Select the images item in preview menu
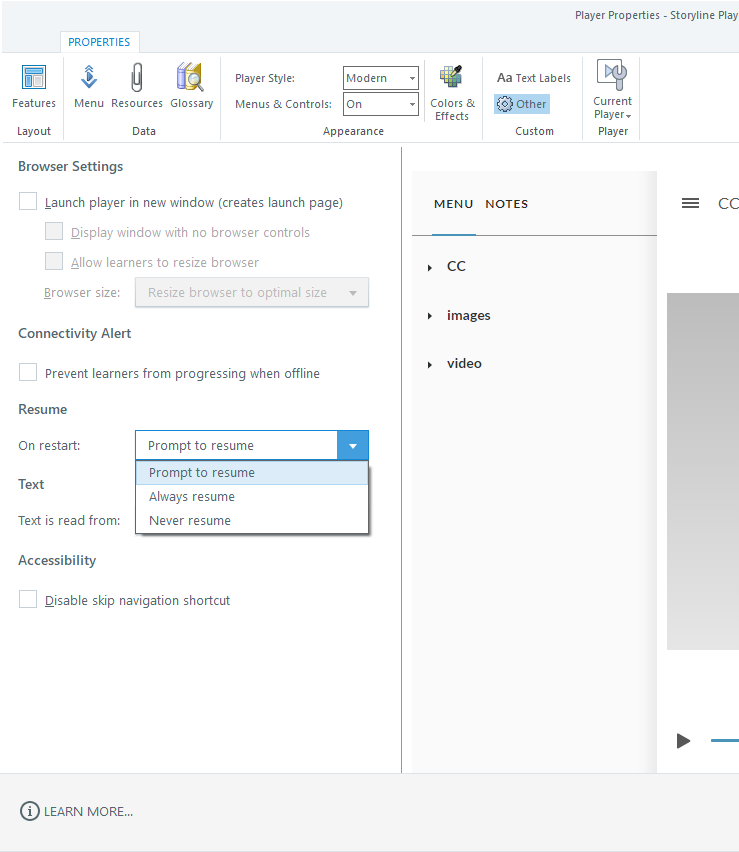 click(x=468, y=315)
